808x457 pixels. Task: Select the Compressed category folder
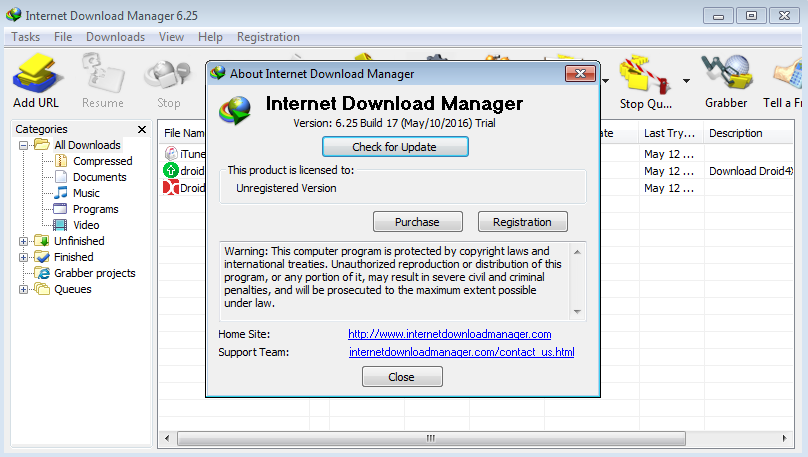point(103,161)
